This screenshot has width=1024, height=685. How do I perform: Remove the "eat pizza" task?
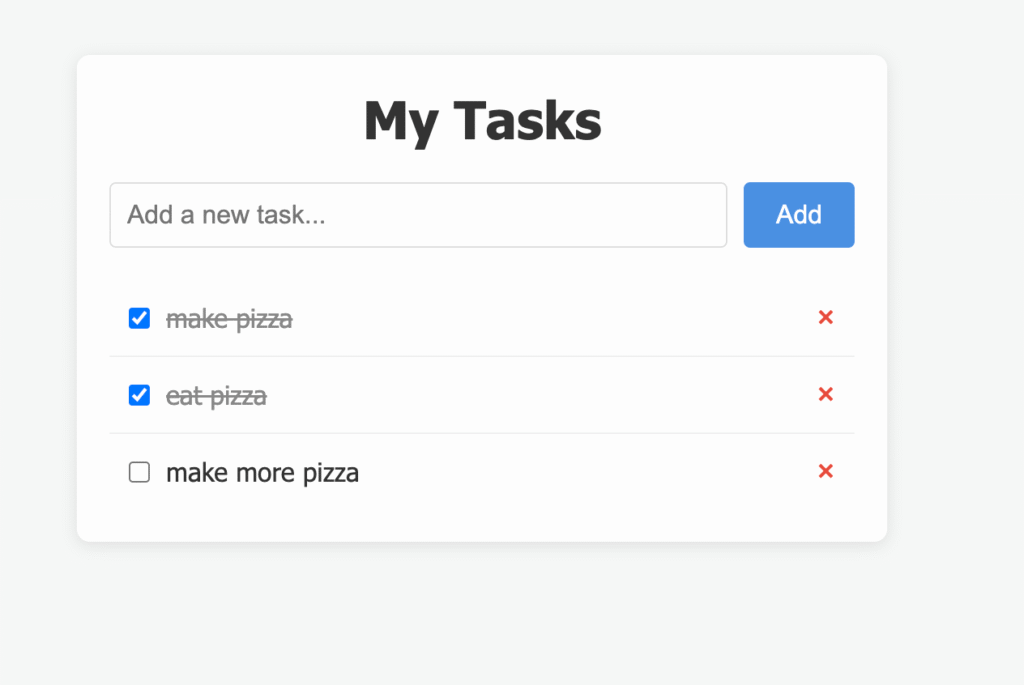click(x=826, y=395)
